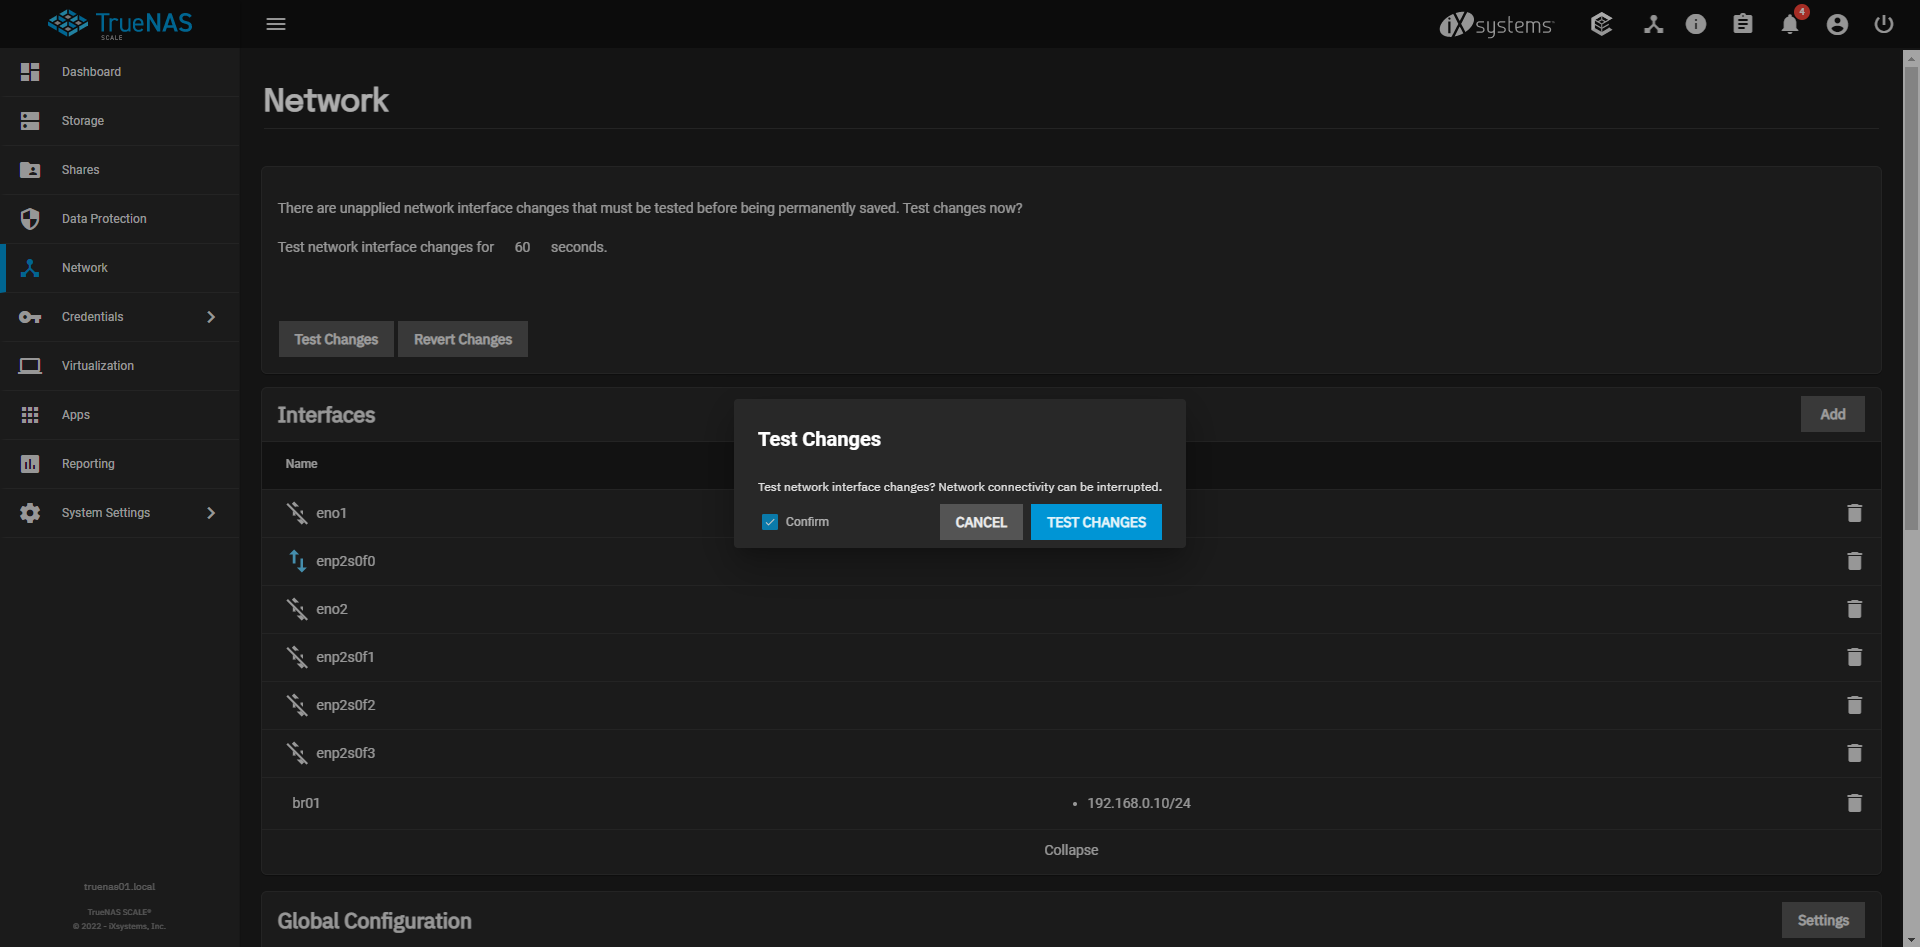Click CANCEL in the dialog
Image resolution: width=1920 pixels, height=948 pixels.
(x=980, y=522)
